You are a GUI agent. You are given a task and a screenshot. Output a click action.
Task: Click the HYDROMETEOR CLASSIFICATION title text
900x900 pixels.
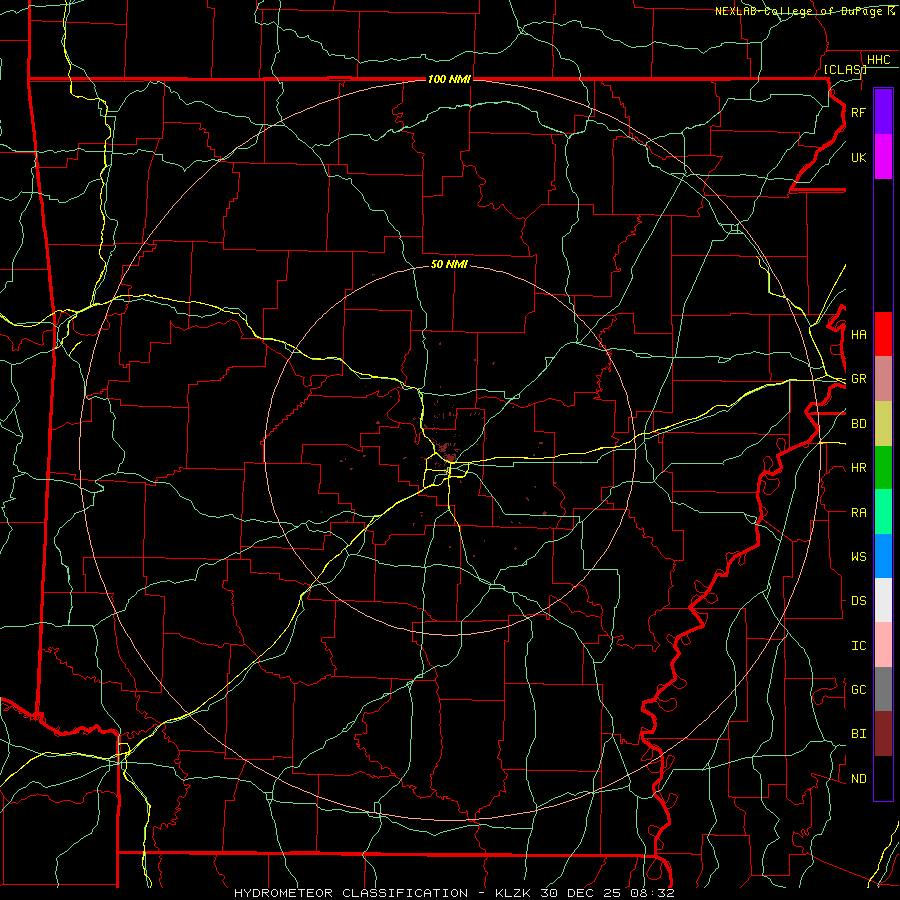coord(351,893)
